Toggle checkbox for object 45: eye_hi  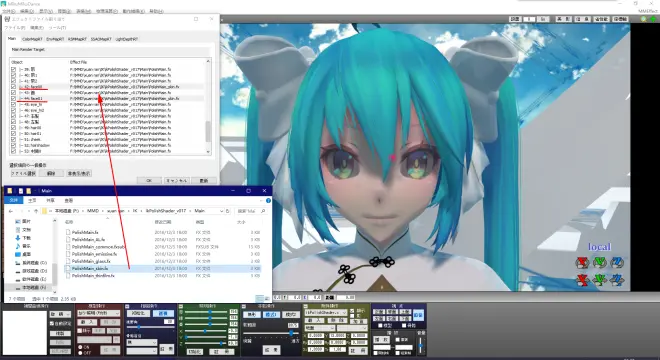[13, 104]
